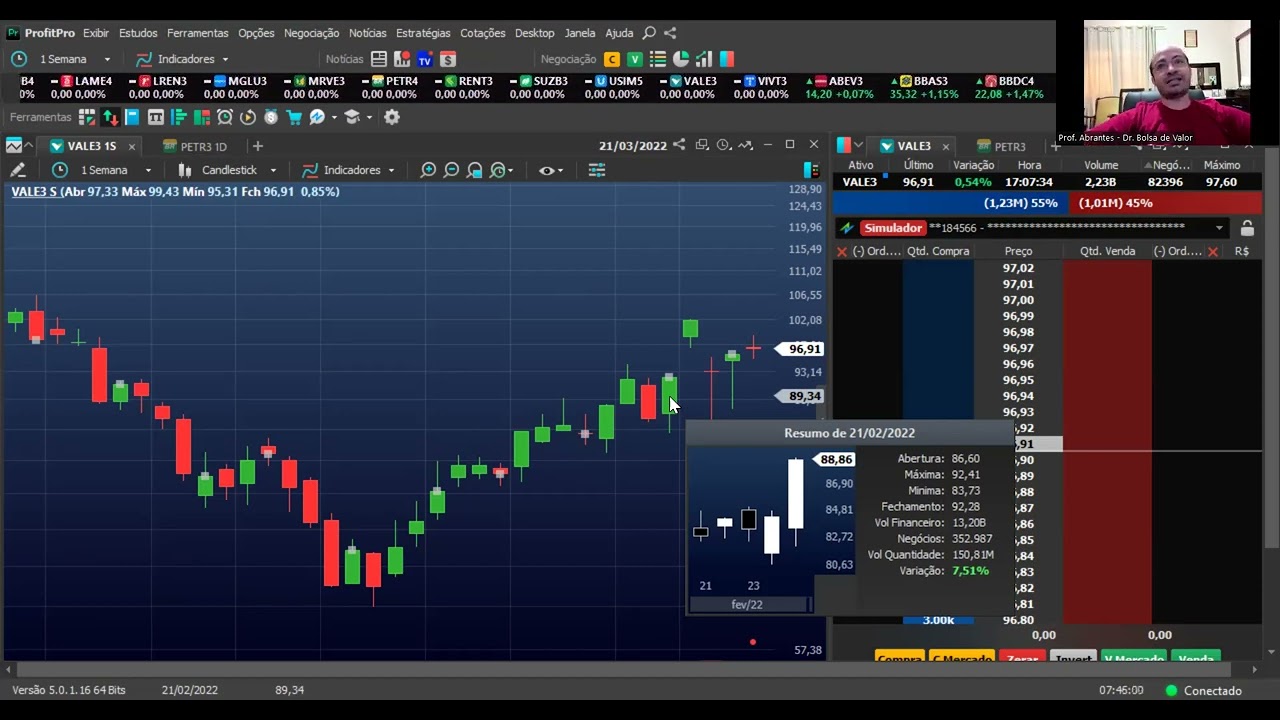Screen dimensions: 1280x720
Task: Open the orange S news icon
Action: [x=448, y=59]
